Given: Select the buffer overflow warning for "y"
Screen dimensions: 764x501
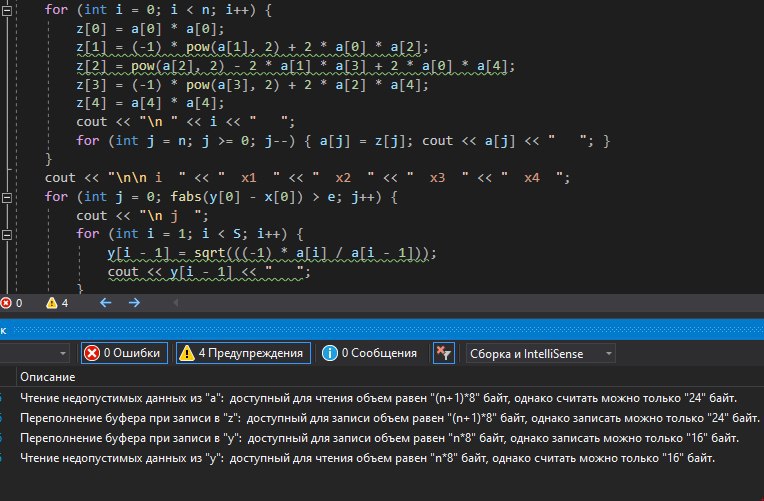Looking at the screenshot, I should [380, 439].
